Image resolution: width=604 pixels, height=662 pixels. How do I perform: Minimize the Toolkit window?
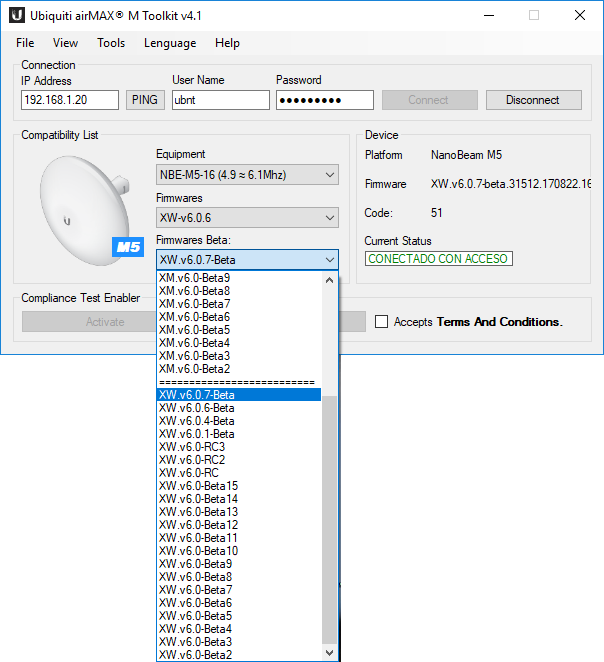coord(489,16)
